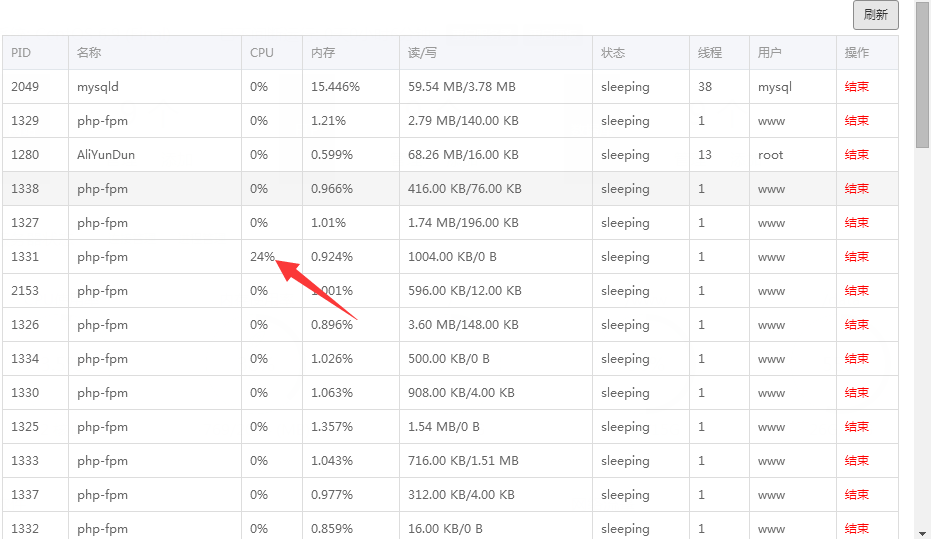
Task: Click the 1.357% memory value
Action: pos(332,426)
